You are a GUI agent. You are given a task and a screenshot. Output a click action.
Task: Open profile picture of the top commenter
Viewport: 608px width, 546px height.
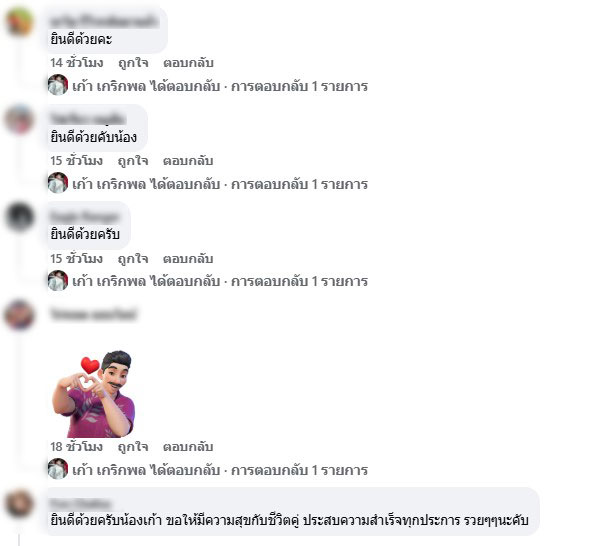[x=19, y=22]
